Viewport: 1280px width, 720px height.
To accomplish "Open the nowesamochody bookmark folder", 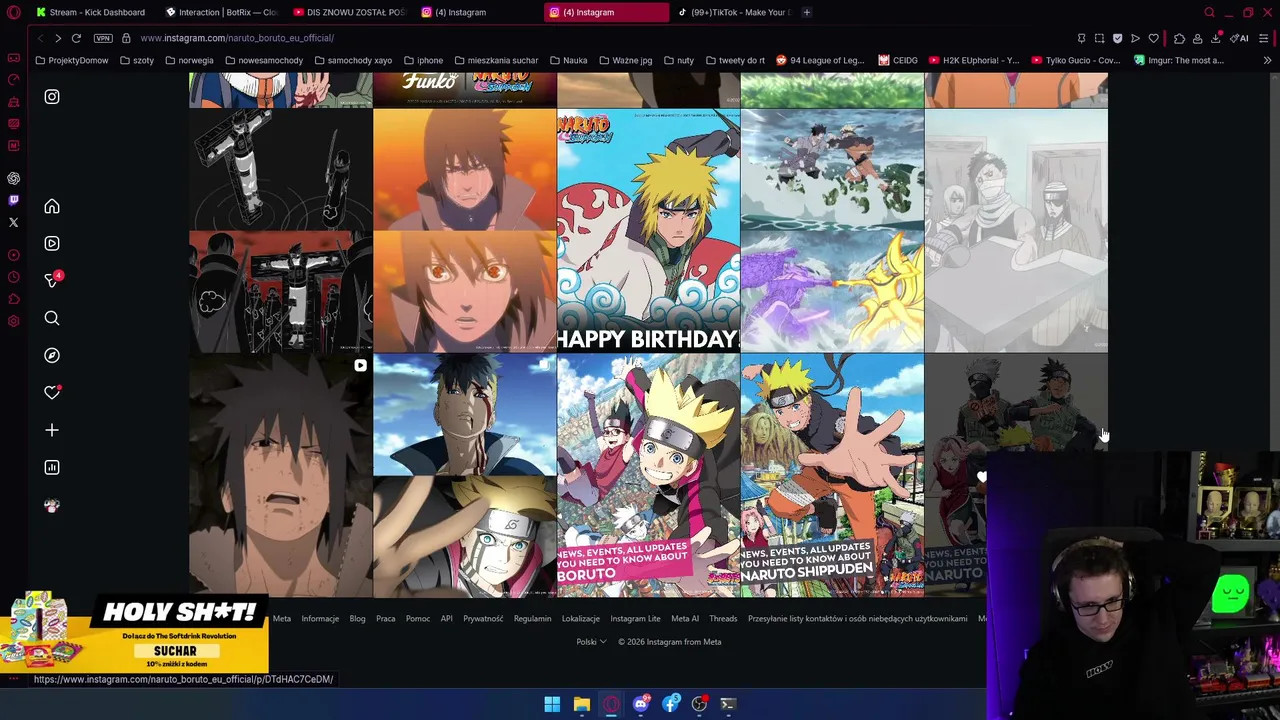I will pos(264,60).
